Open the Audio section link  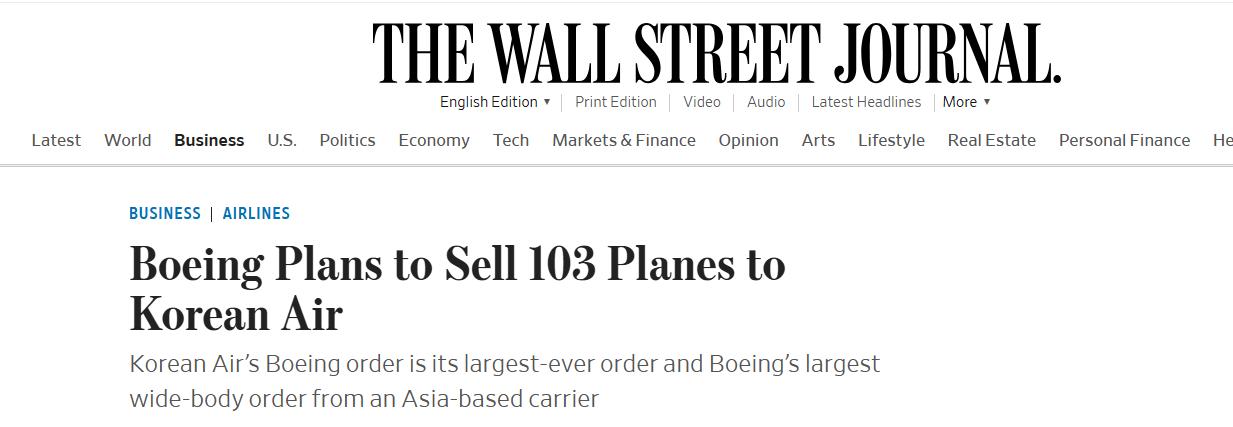(766, 102)
